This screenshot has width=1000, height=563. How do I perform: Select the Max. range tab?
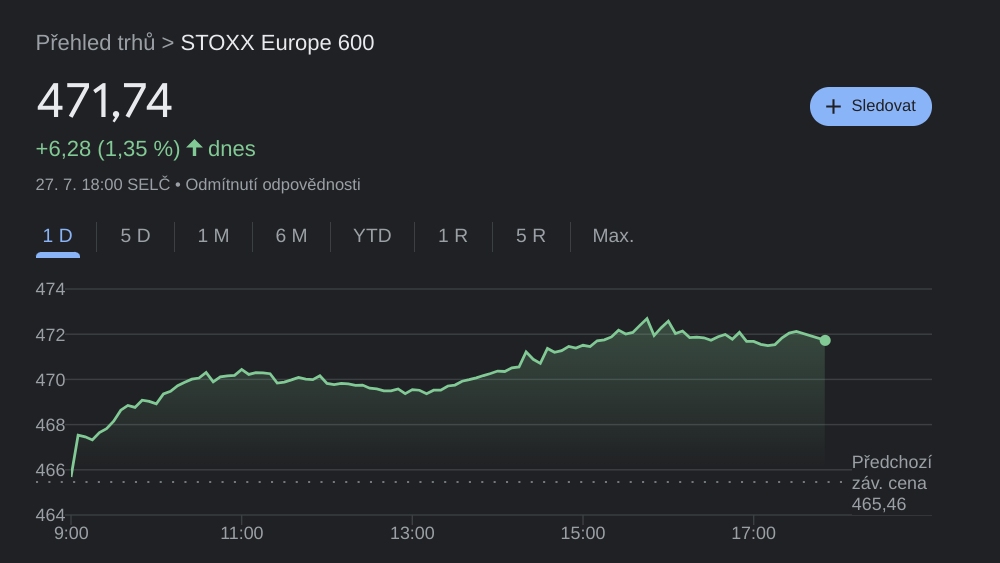pyautogui.click(x=613, y=236)
